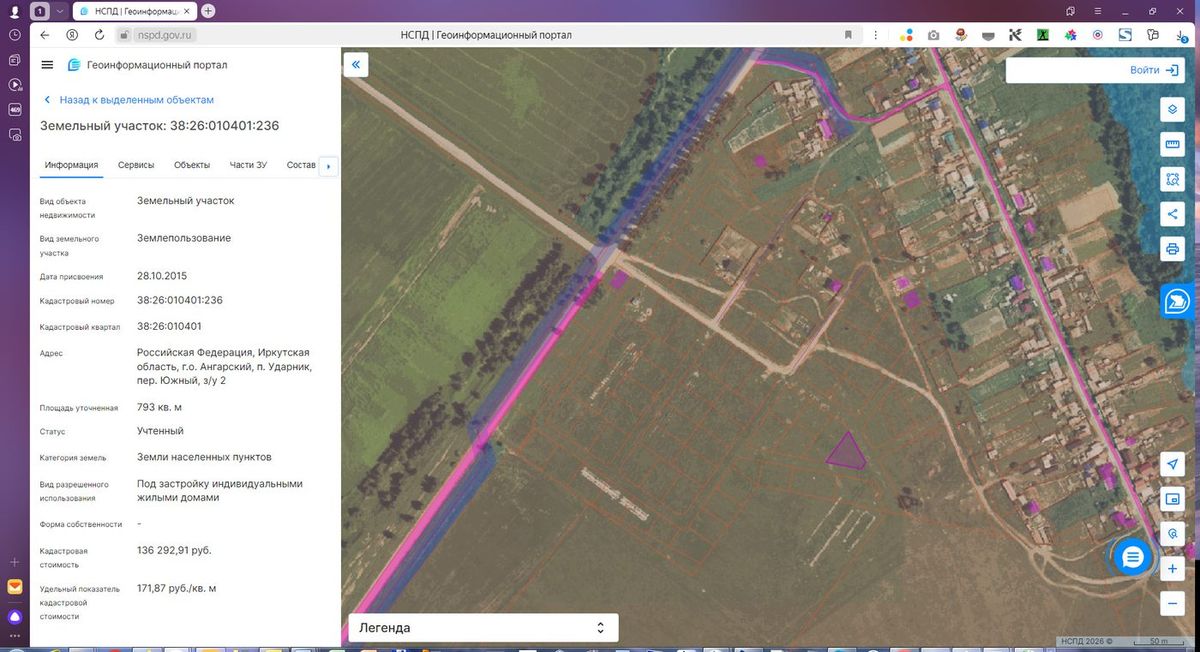Open the browser downloads icon
The height and width of the screenshot is (652, 1200).
click(1181, 34)
